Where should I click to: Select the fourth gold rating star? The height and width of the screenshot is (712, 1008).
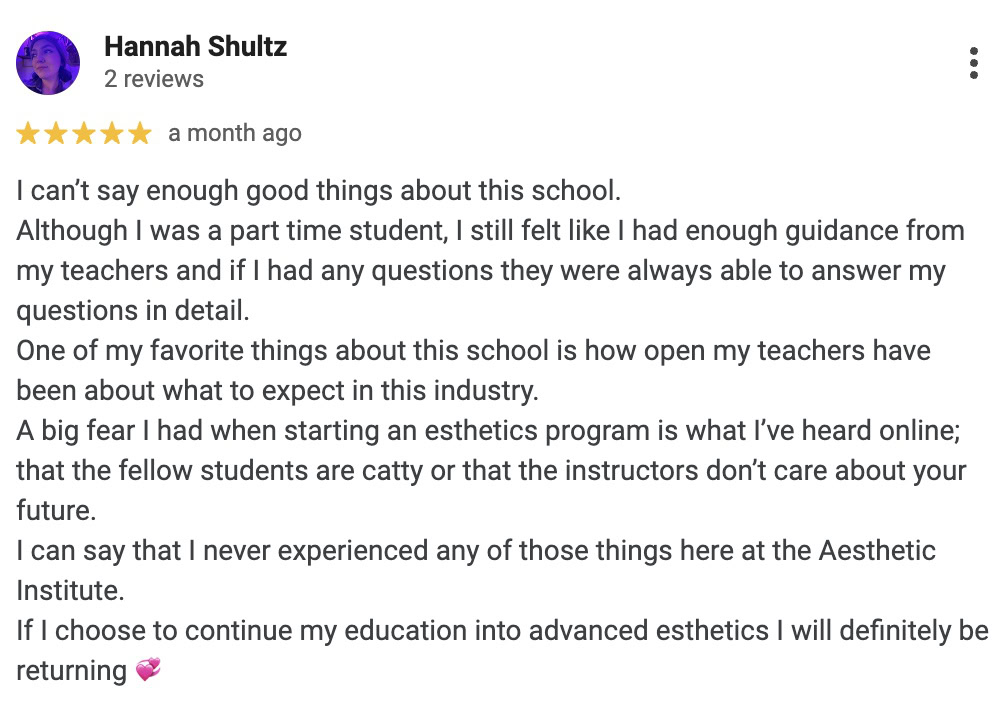coord(112,134)
